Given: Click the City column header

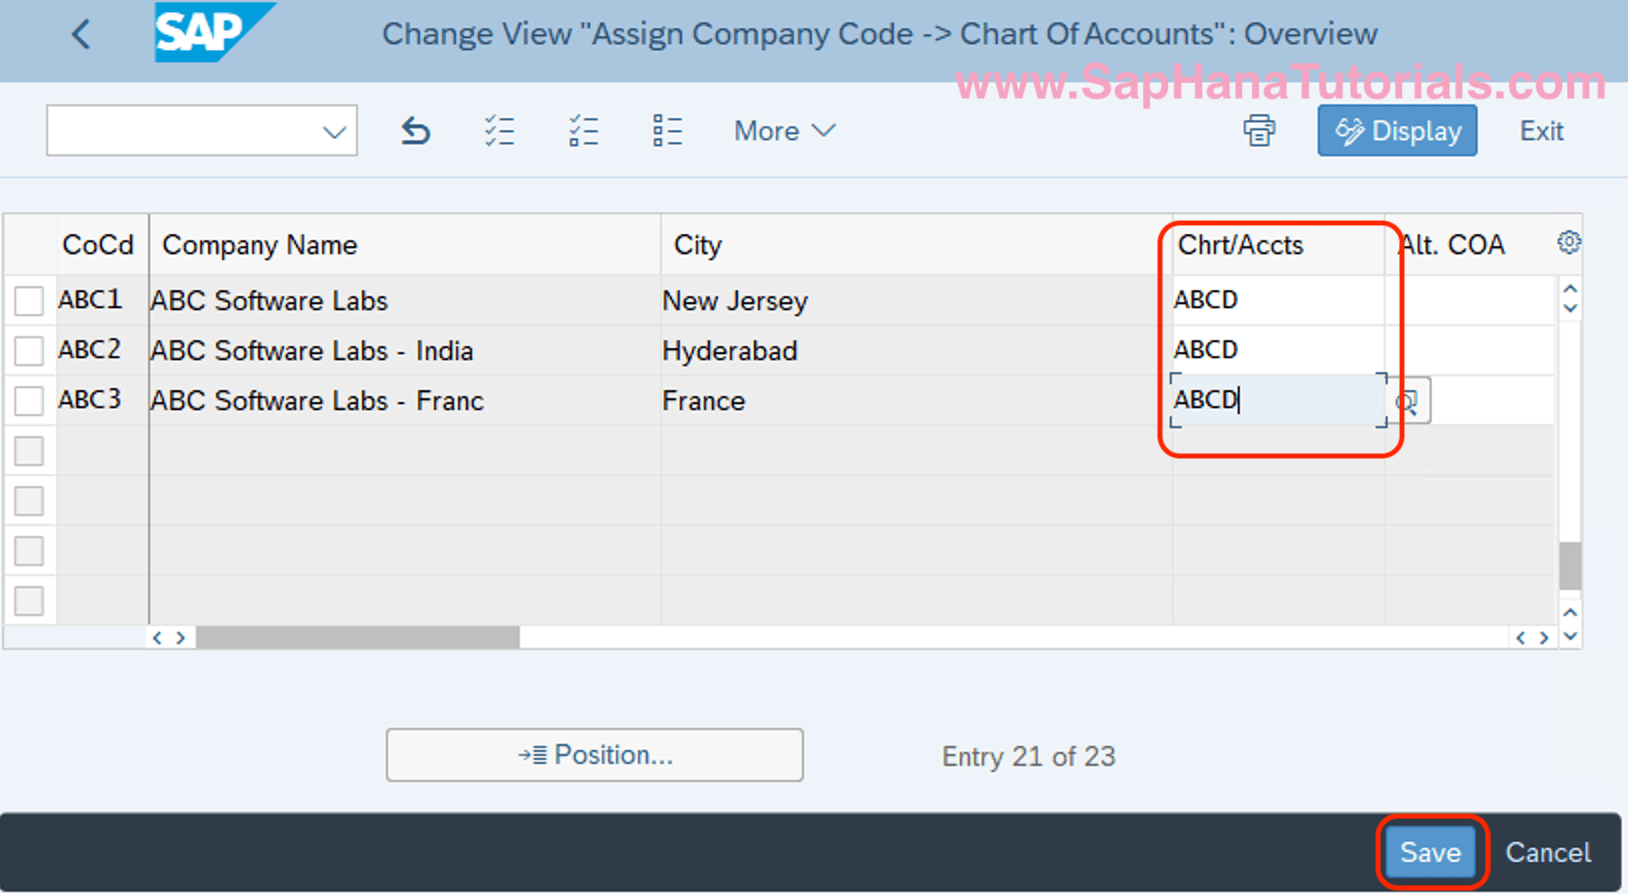Looking at the screenshot, I should (x=916, y=245).
